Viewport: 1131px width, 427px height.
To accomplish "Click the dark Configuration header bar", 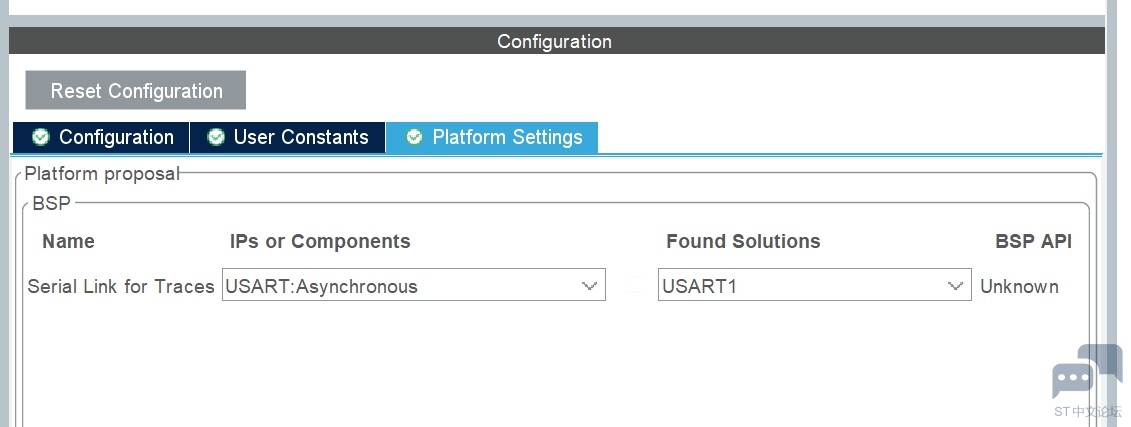I will point(556,40).
